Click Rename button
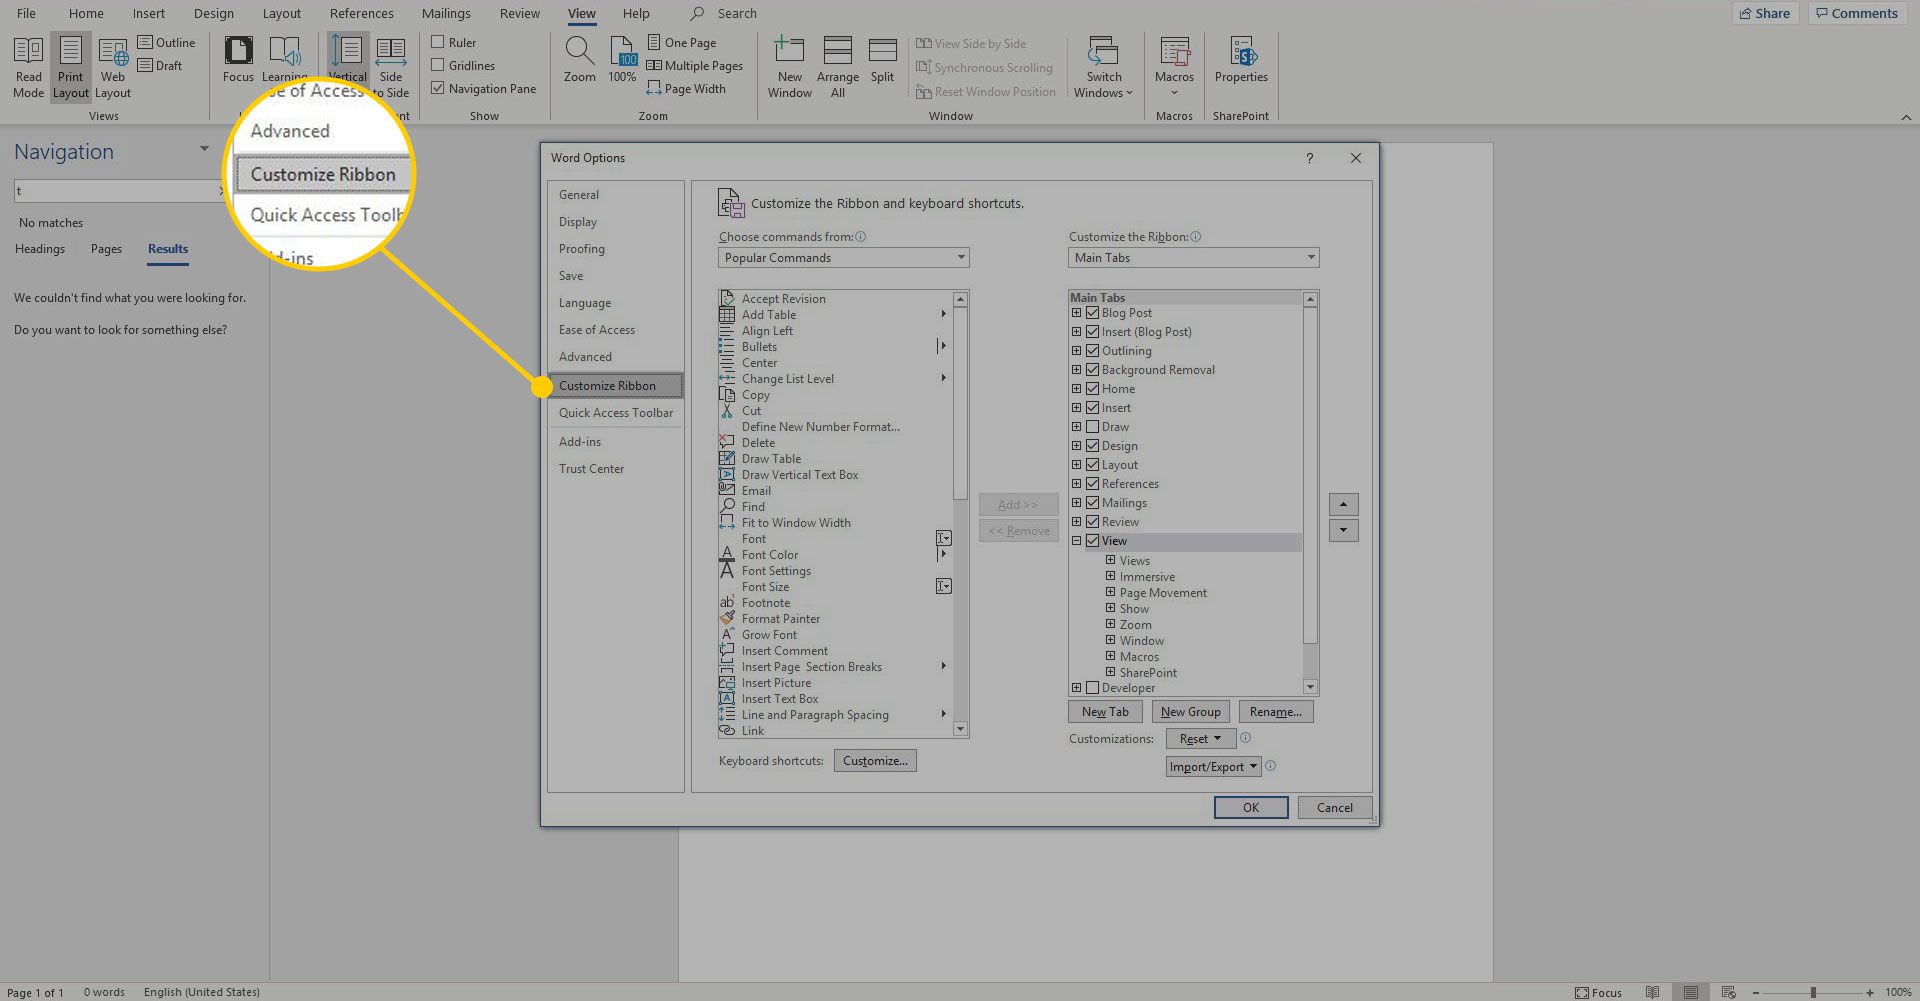1920x1001 pixels. point(1275,712)
